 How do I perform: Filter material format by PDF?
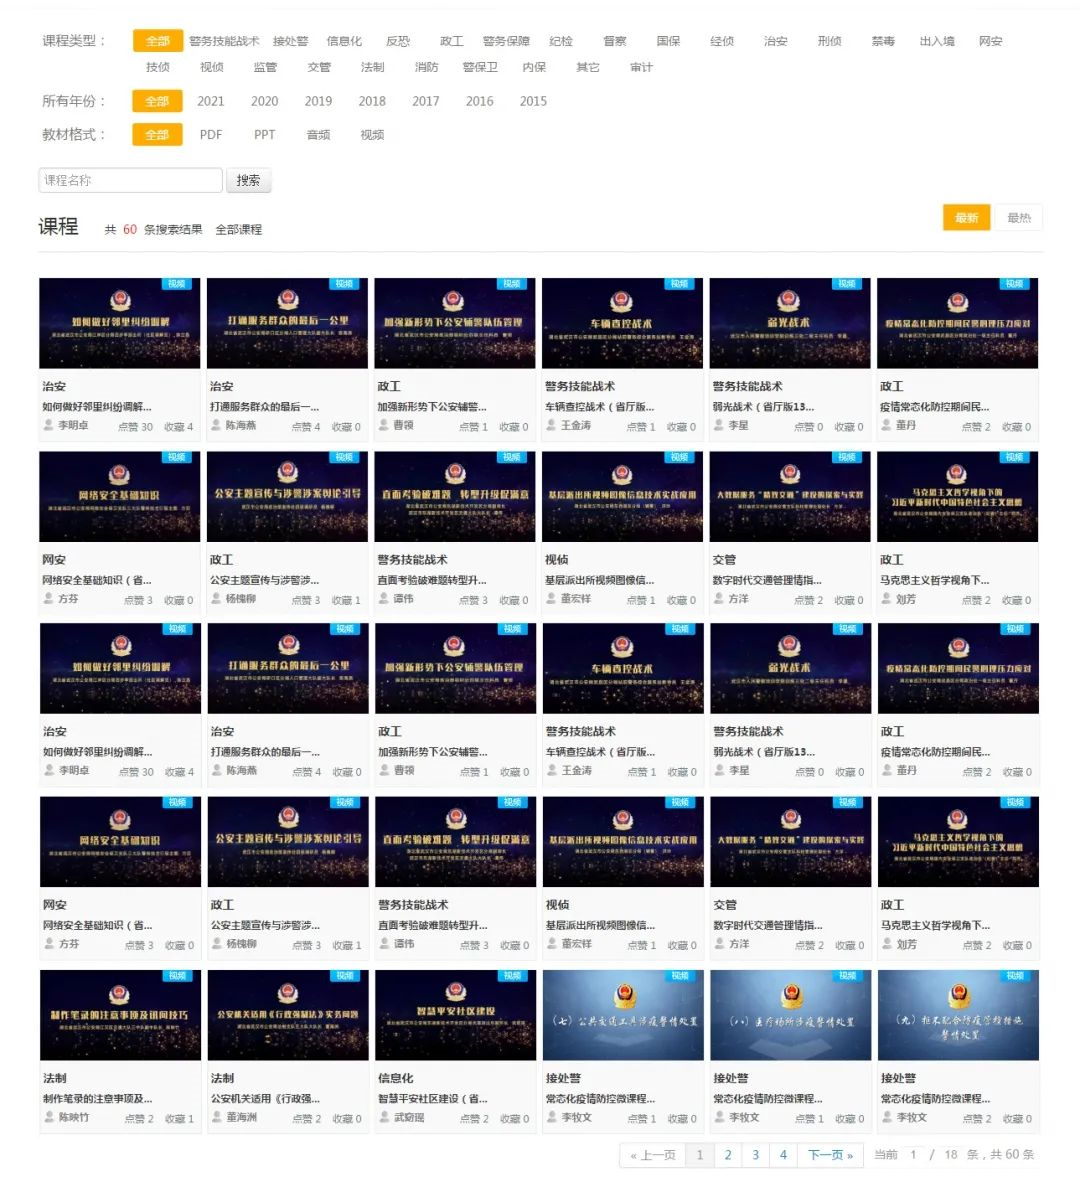210,135
